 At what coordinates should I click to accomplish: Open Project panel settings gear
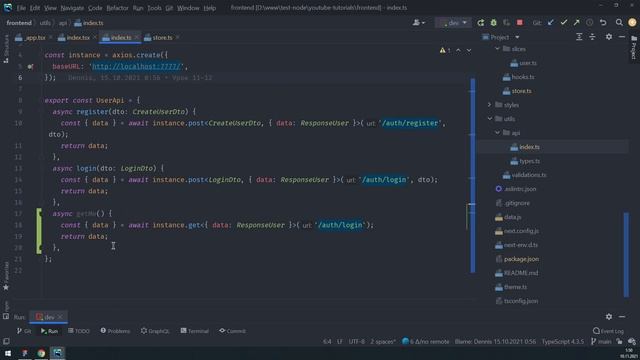[609, 37]
